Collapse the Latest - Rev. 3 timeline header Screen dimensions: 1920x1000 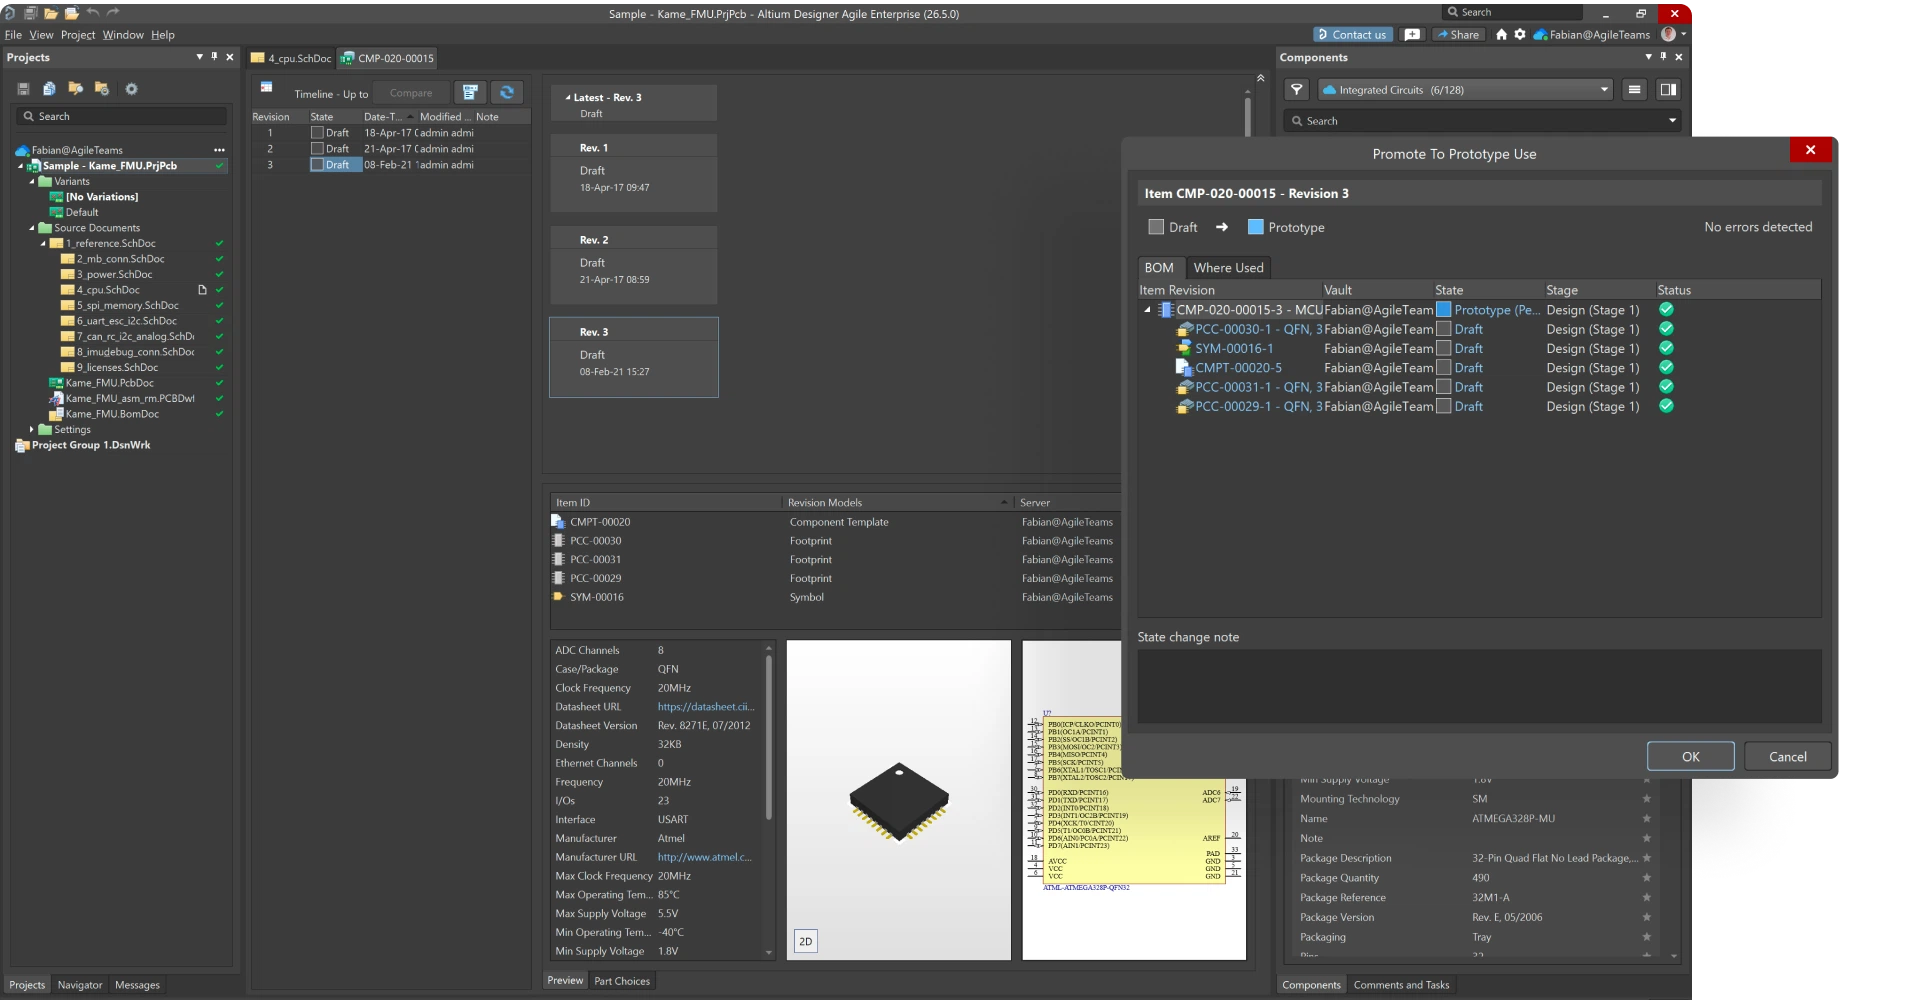(x=568, y=98)
